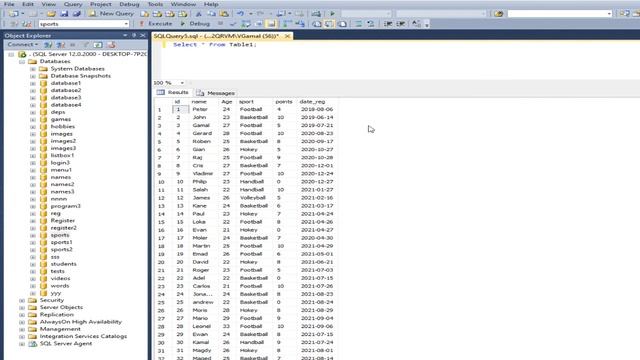Click the Cut scissors icon
The image size is (640, 360).
coord(199,13)
